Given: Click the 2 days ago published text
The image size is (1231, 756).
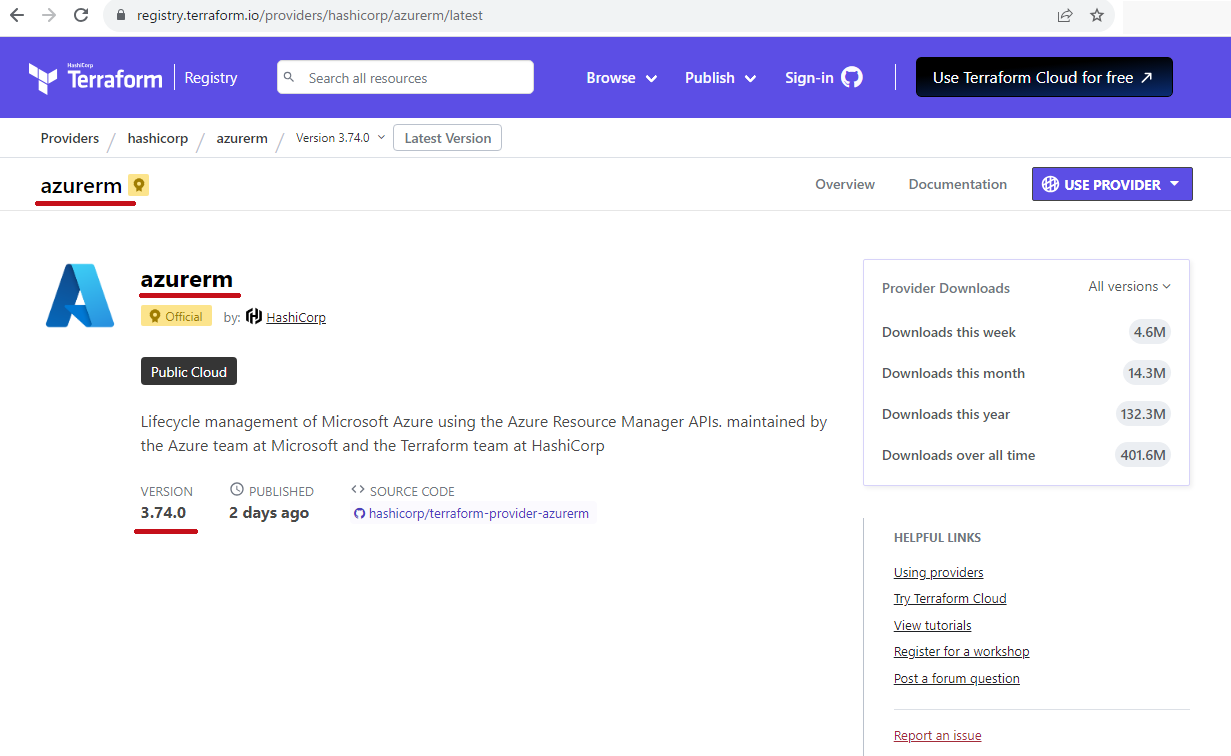Looking at the screenshot, I should [269, 513].
